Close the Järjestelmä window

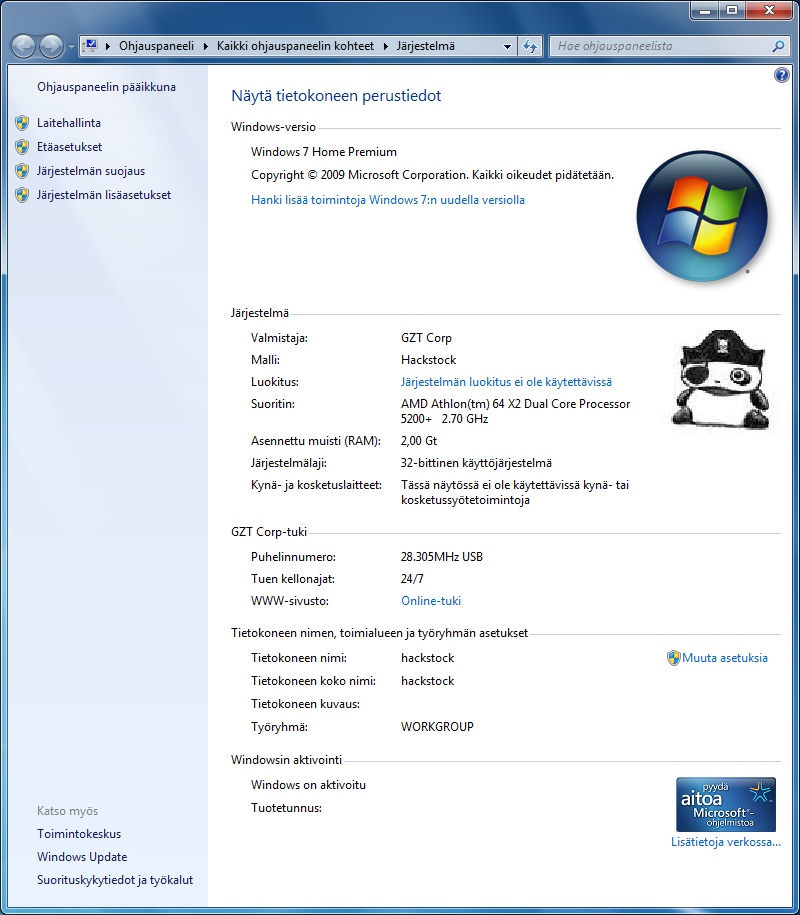[x=769, y=10]
